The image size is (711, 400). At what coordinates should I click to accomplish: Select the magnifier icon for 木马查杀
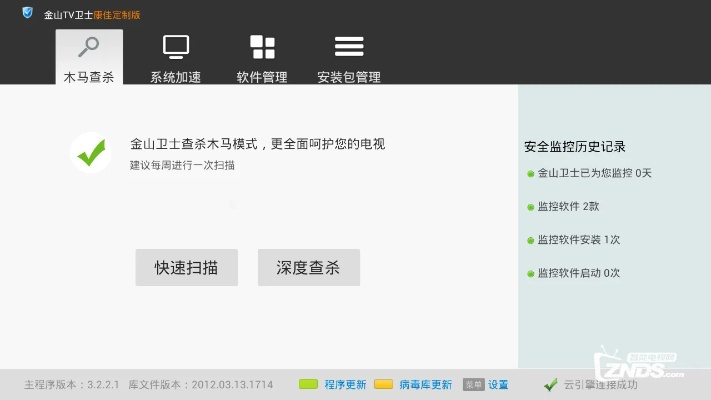pyautogui.click(x=89, y=47)
